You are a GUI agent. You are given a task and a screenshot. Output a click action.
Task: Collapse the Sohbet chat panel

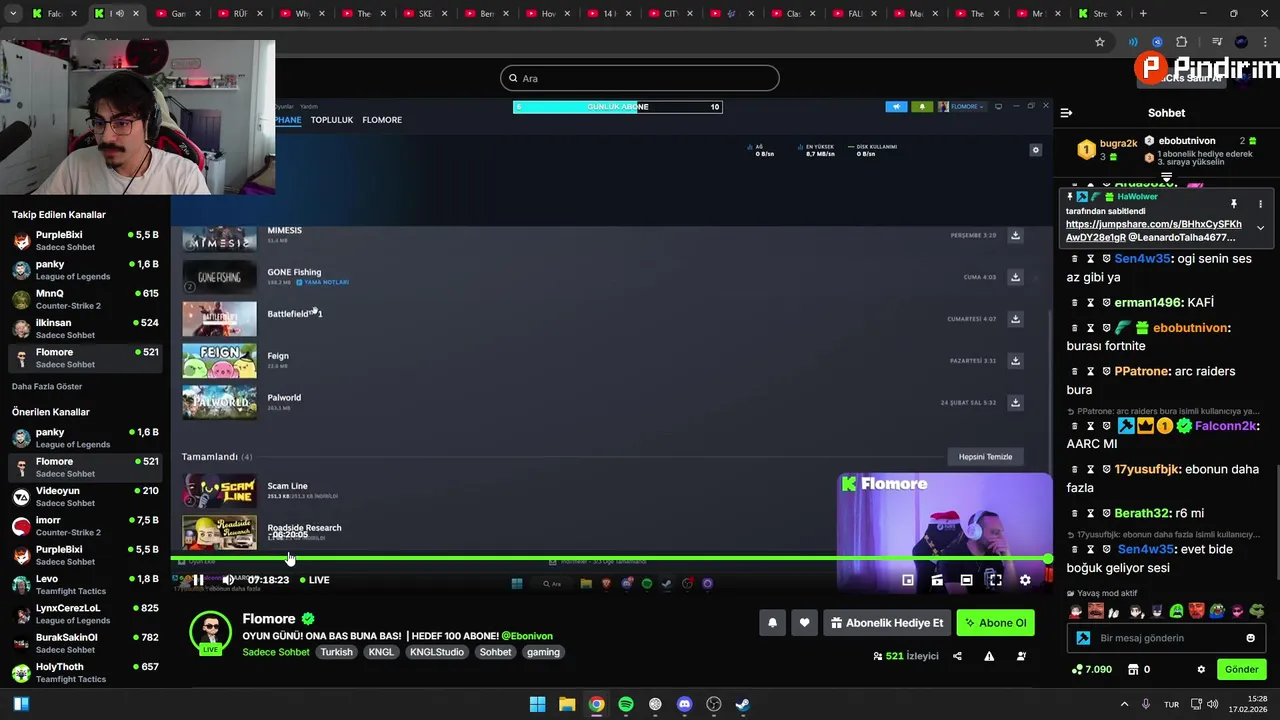[x=1066, y=113]
